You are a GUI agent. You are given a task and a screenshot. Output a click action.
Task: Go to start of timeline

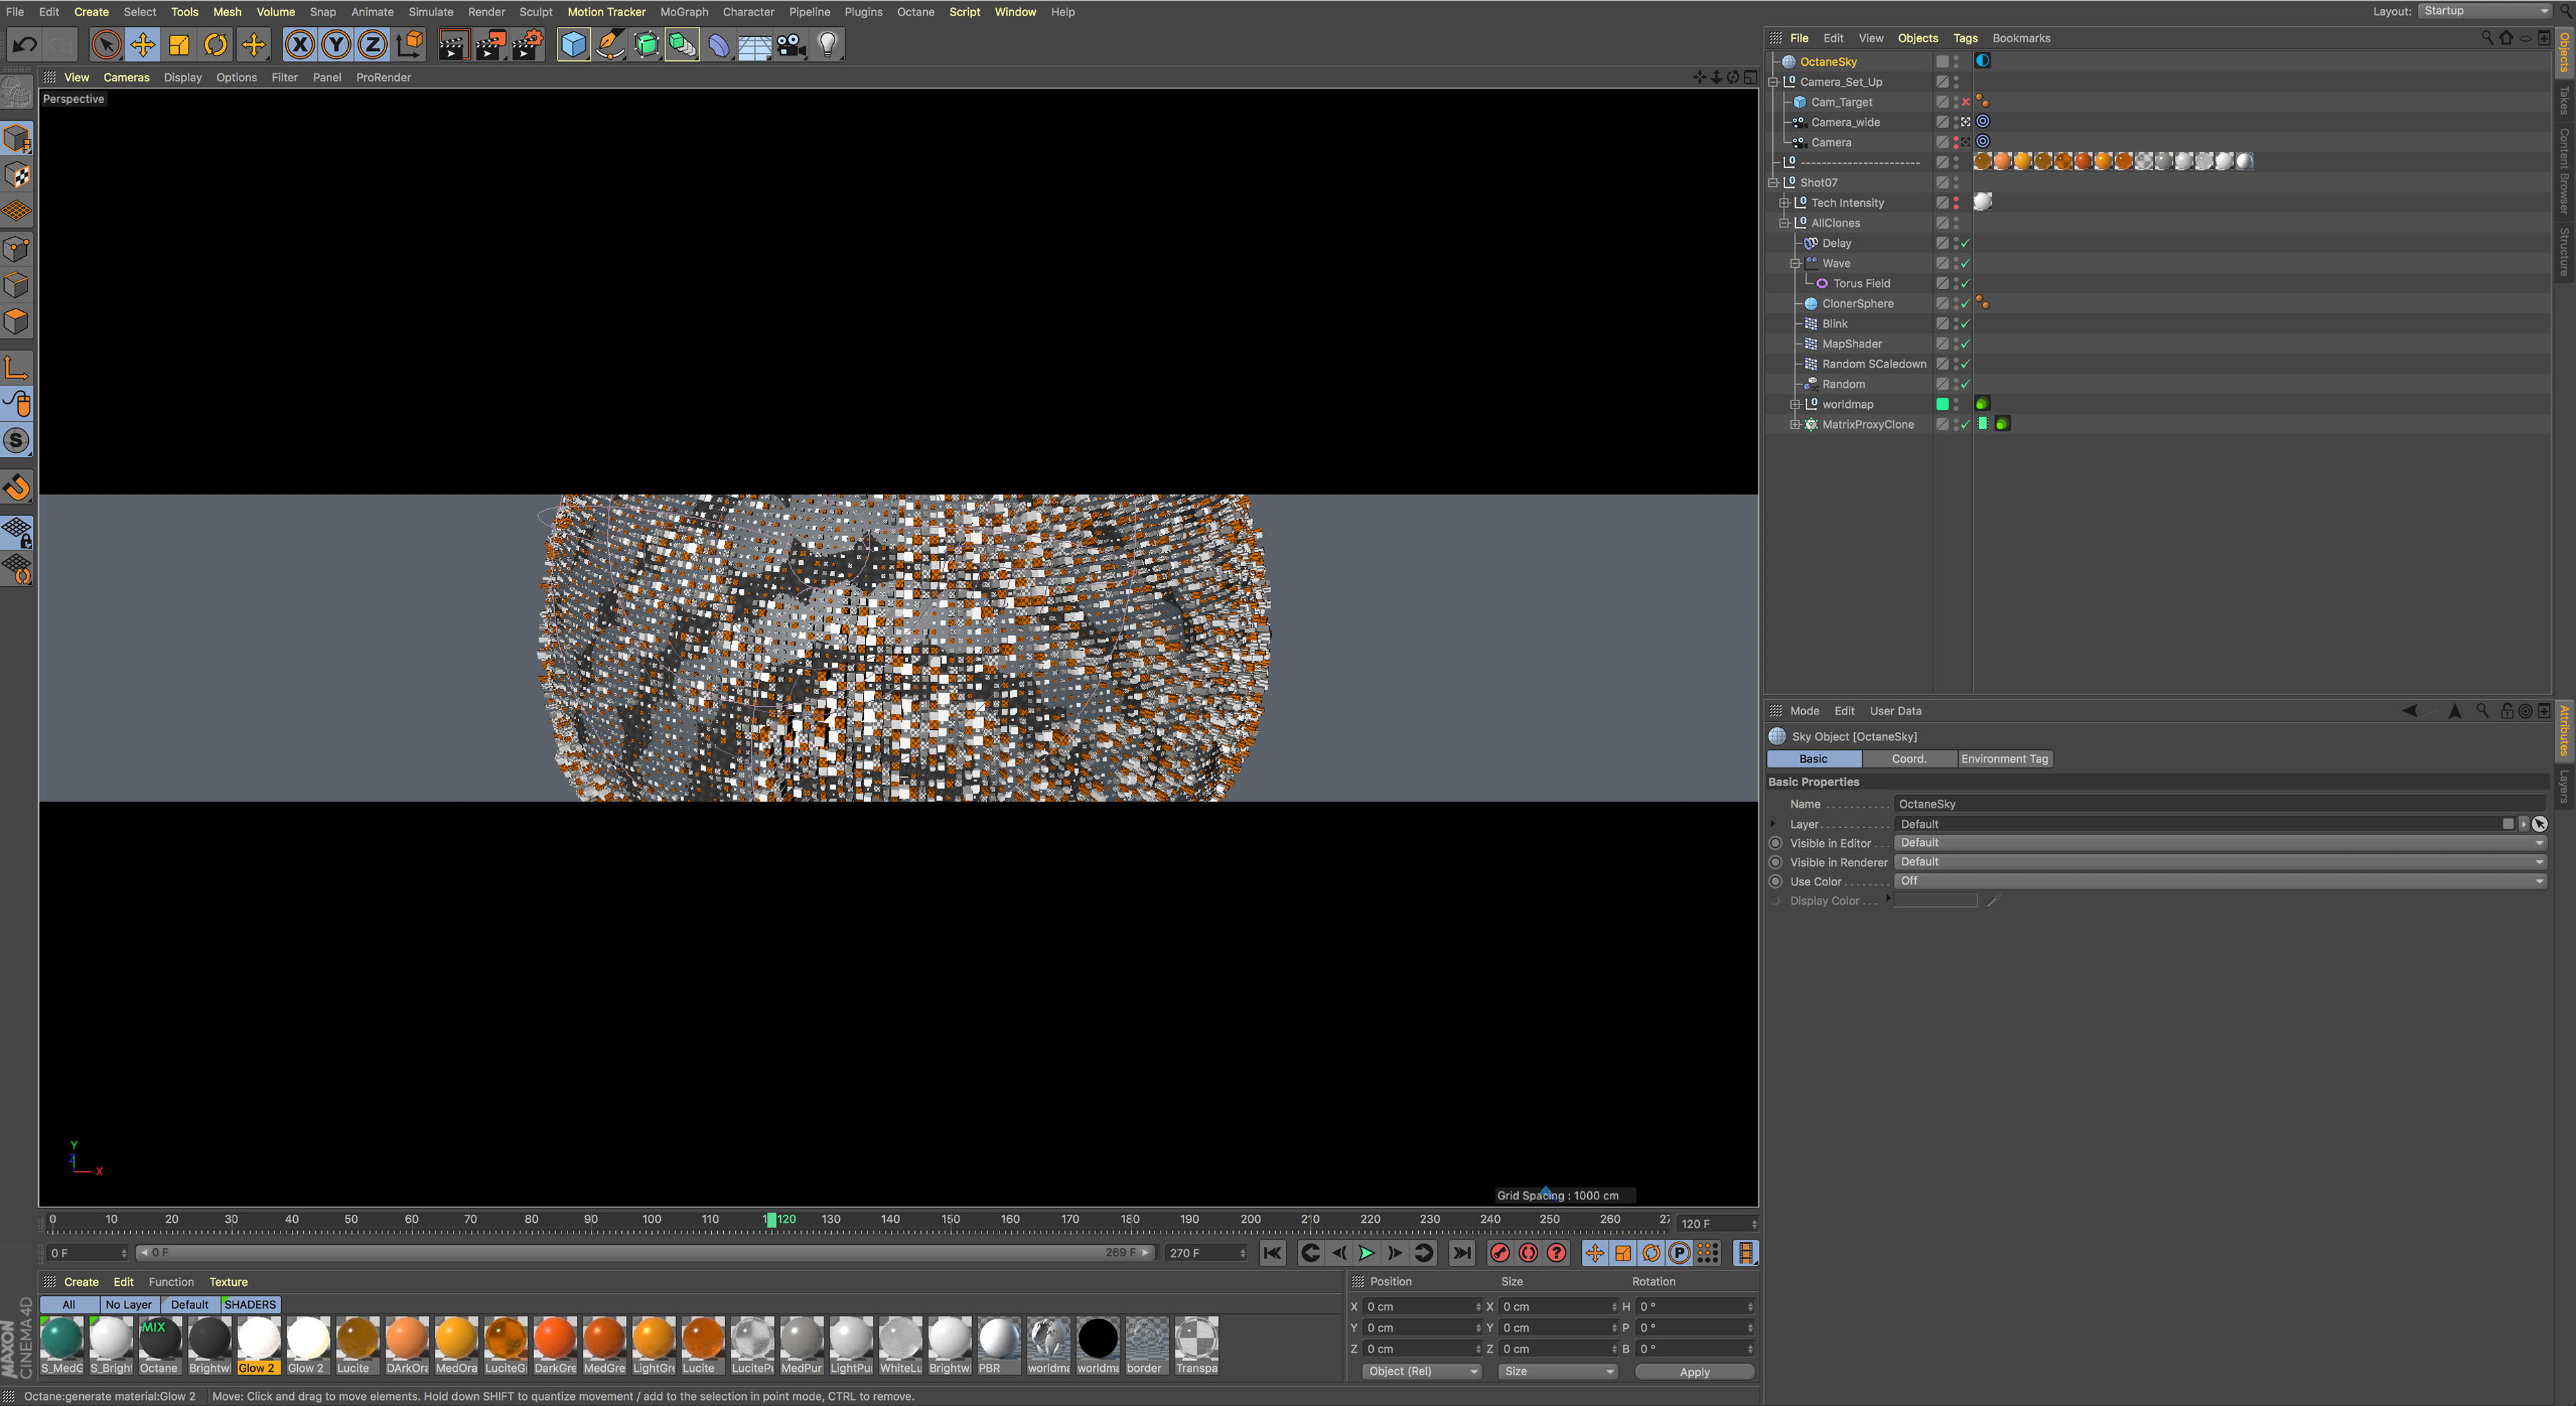click(x=1272, y=1253)
